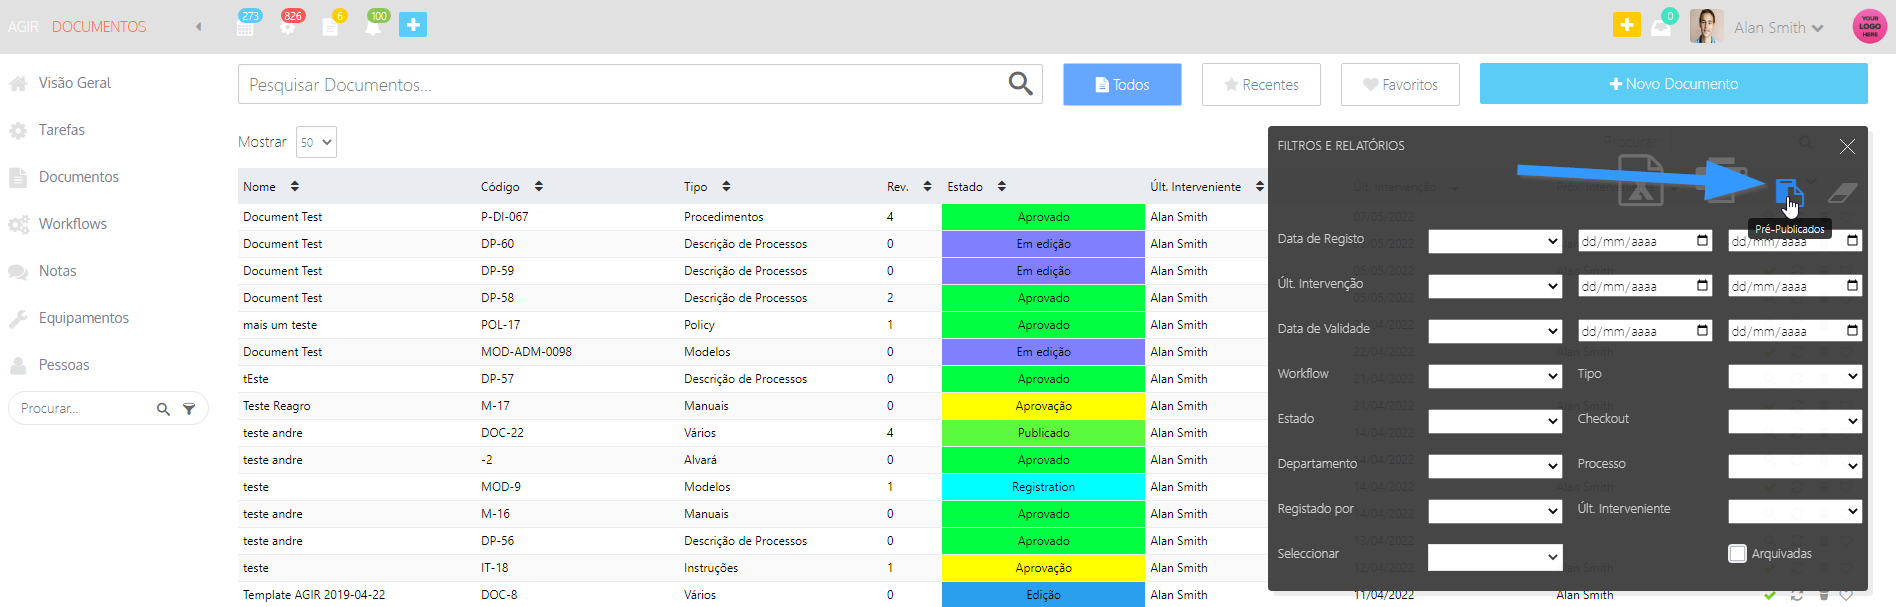Image resolution: width=1896 pixels, height=607 pixels.
Task: Toggle the Arquivadas checkbox
Action: pyautogui.click(x=1737, y=554)
